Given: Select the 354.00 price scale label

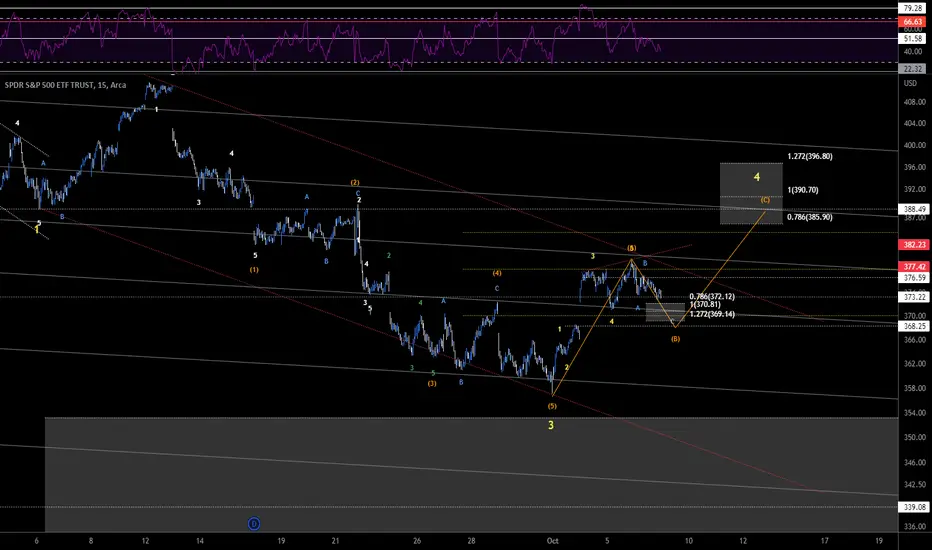Looking at the screenshot, I should (x=914, y=413).
